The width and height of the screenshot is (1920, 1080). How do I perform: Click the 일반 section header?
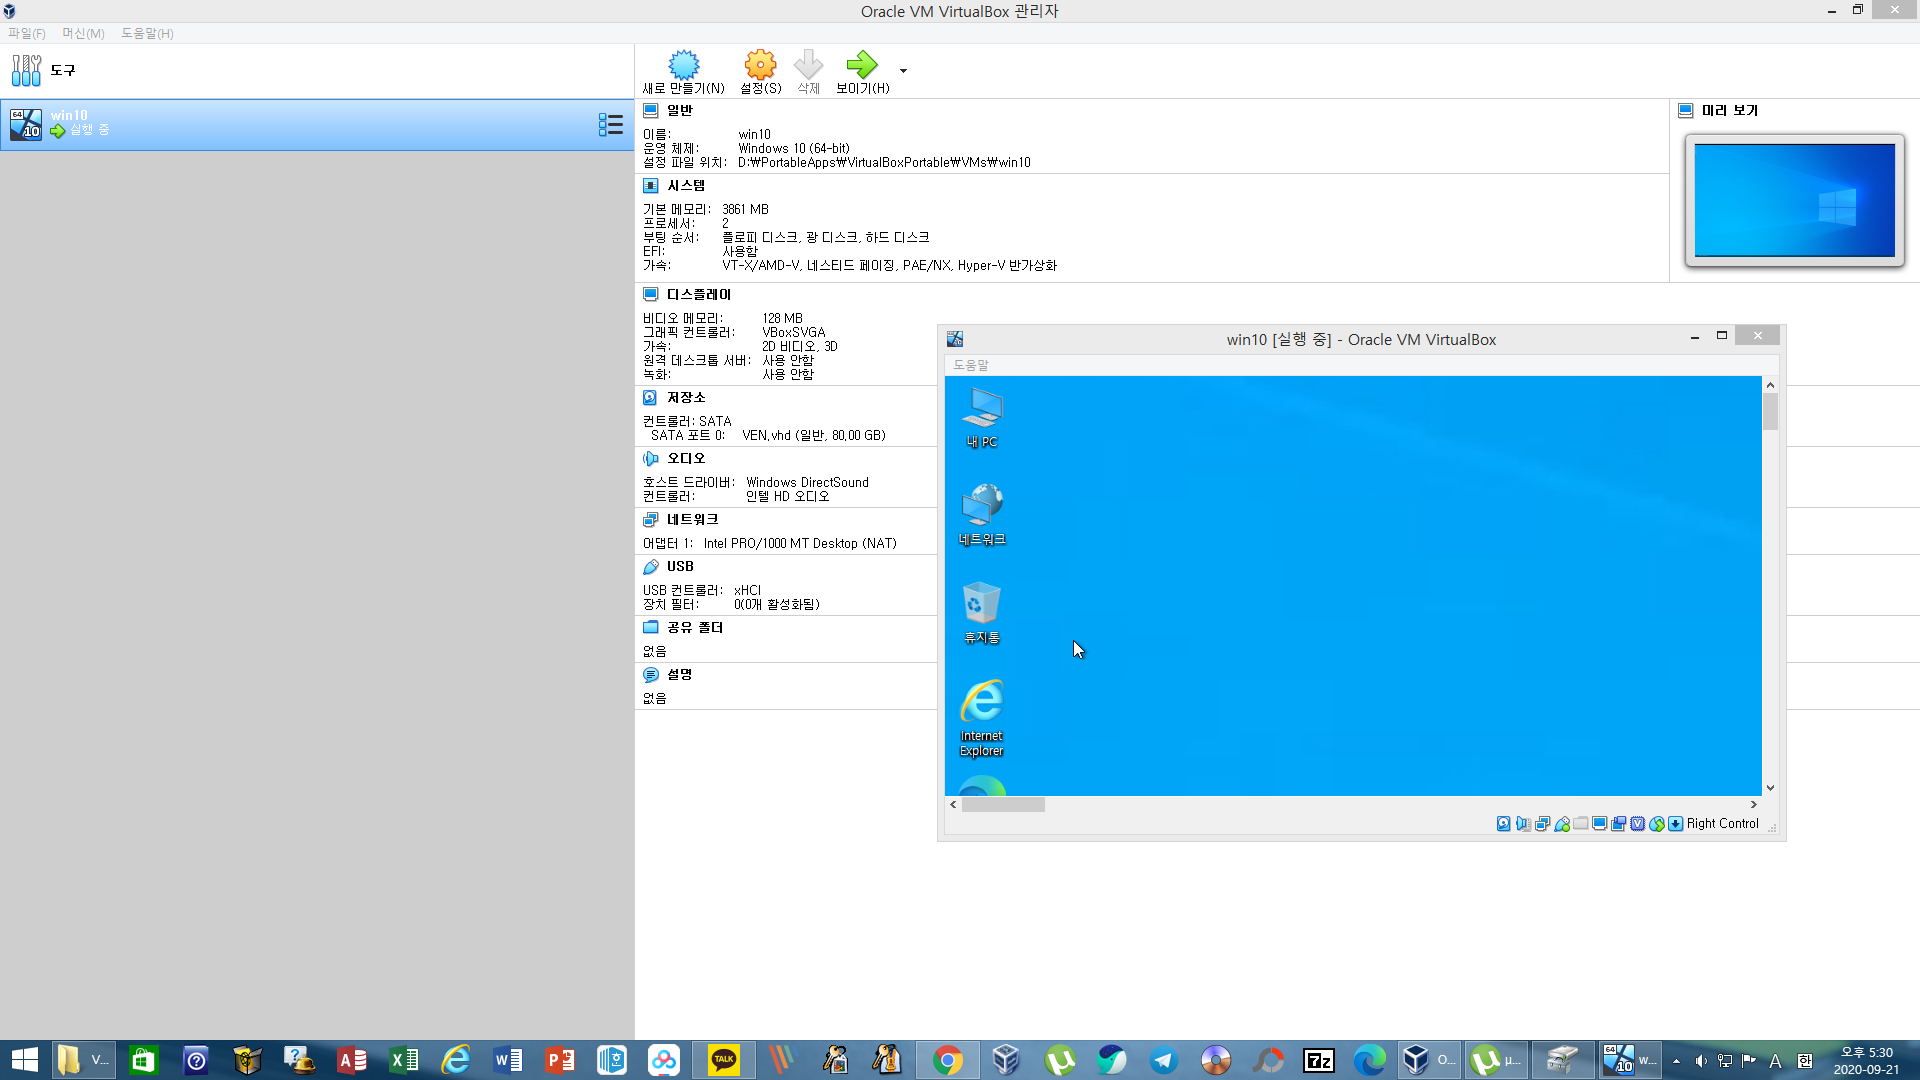[679, 110]
